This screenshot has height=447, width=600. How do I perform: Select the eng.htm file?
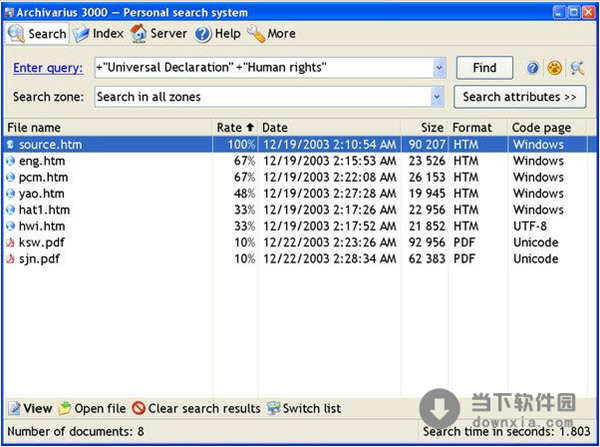(x=42, y=161)
